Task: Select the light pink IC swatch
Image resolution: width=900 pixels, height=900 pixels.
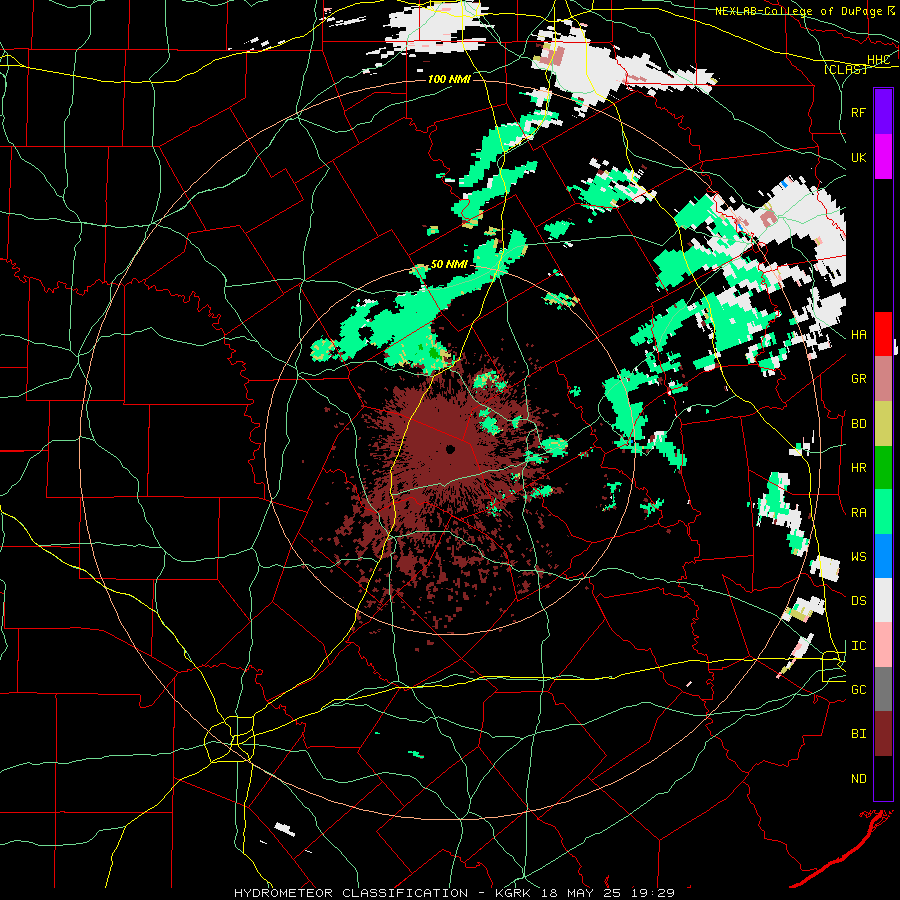Action: [x=883, y=645]
